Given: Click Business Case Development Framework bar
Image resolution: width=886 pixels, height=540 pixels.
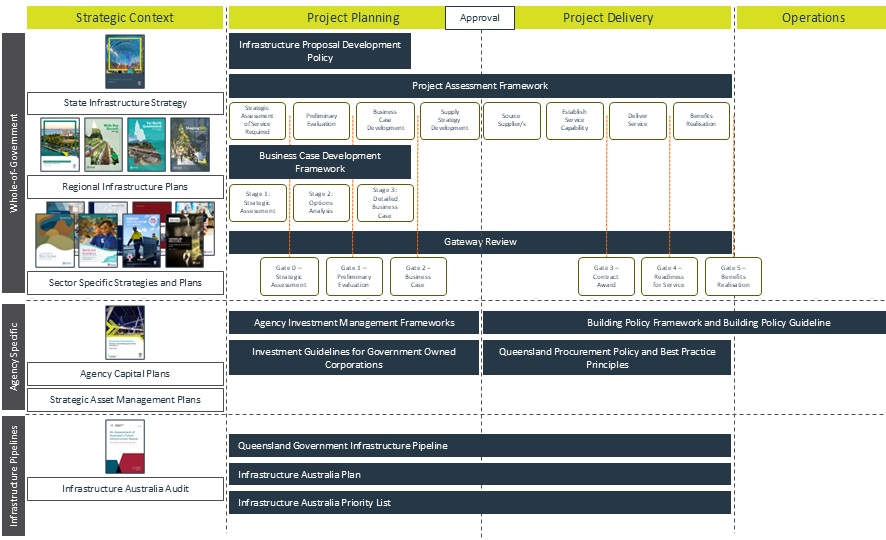Looking at the screenshot, I should tap(320, 162).
